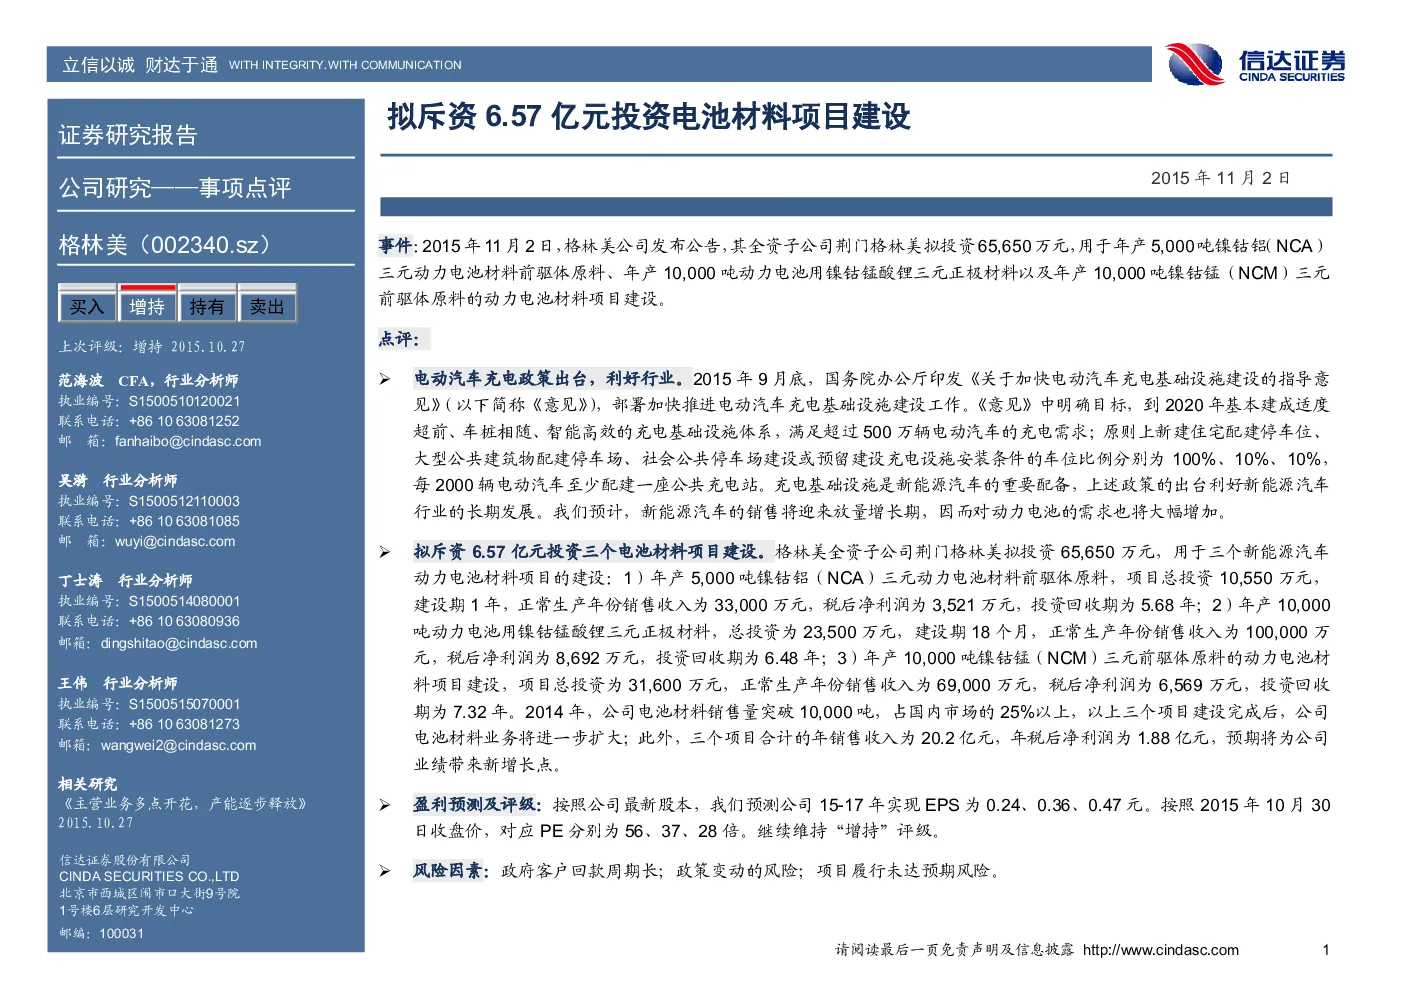
Task: Click the slogan 立信以诚 财达于通
Action: [140, 65]
